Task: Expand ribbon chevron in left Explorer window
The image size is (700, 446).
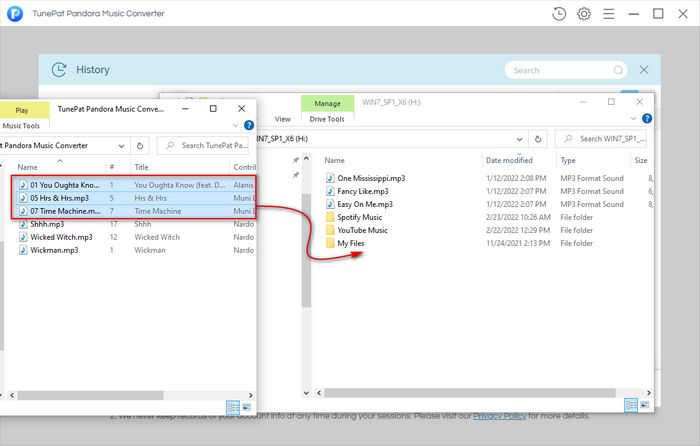Action: tap(235, 125)
